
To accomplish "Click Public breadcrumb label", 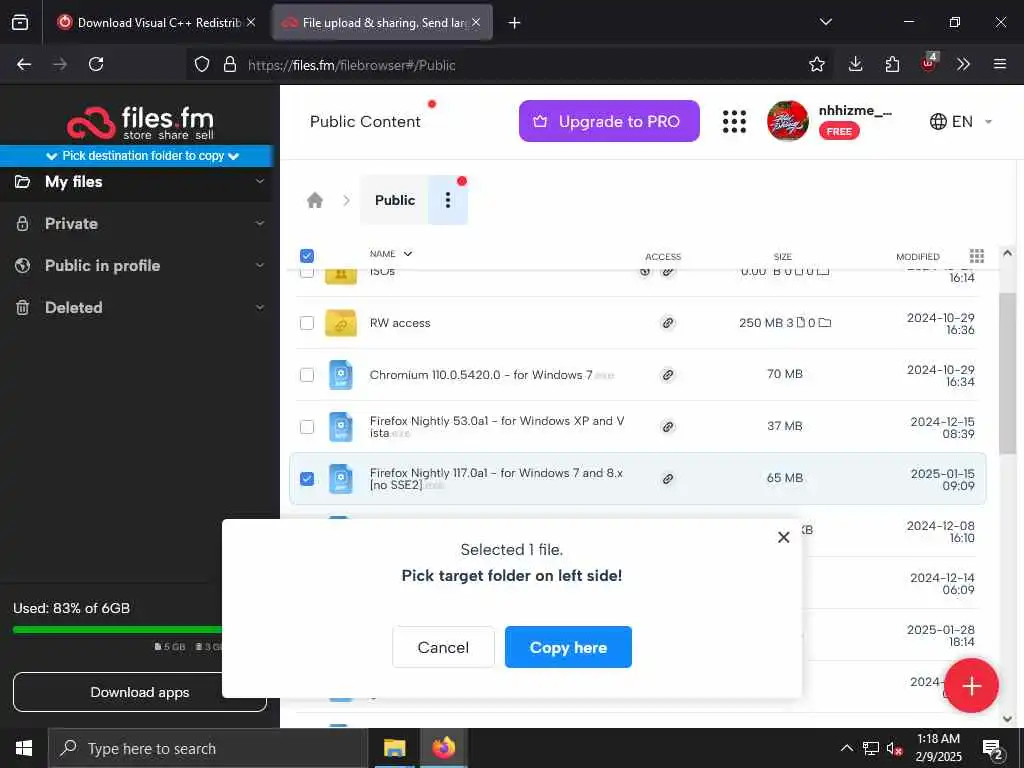I will pyautogui.click(x=394, y=200).
